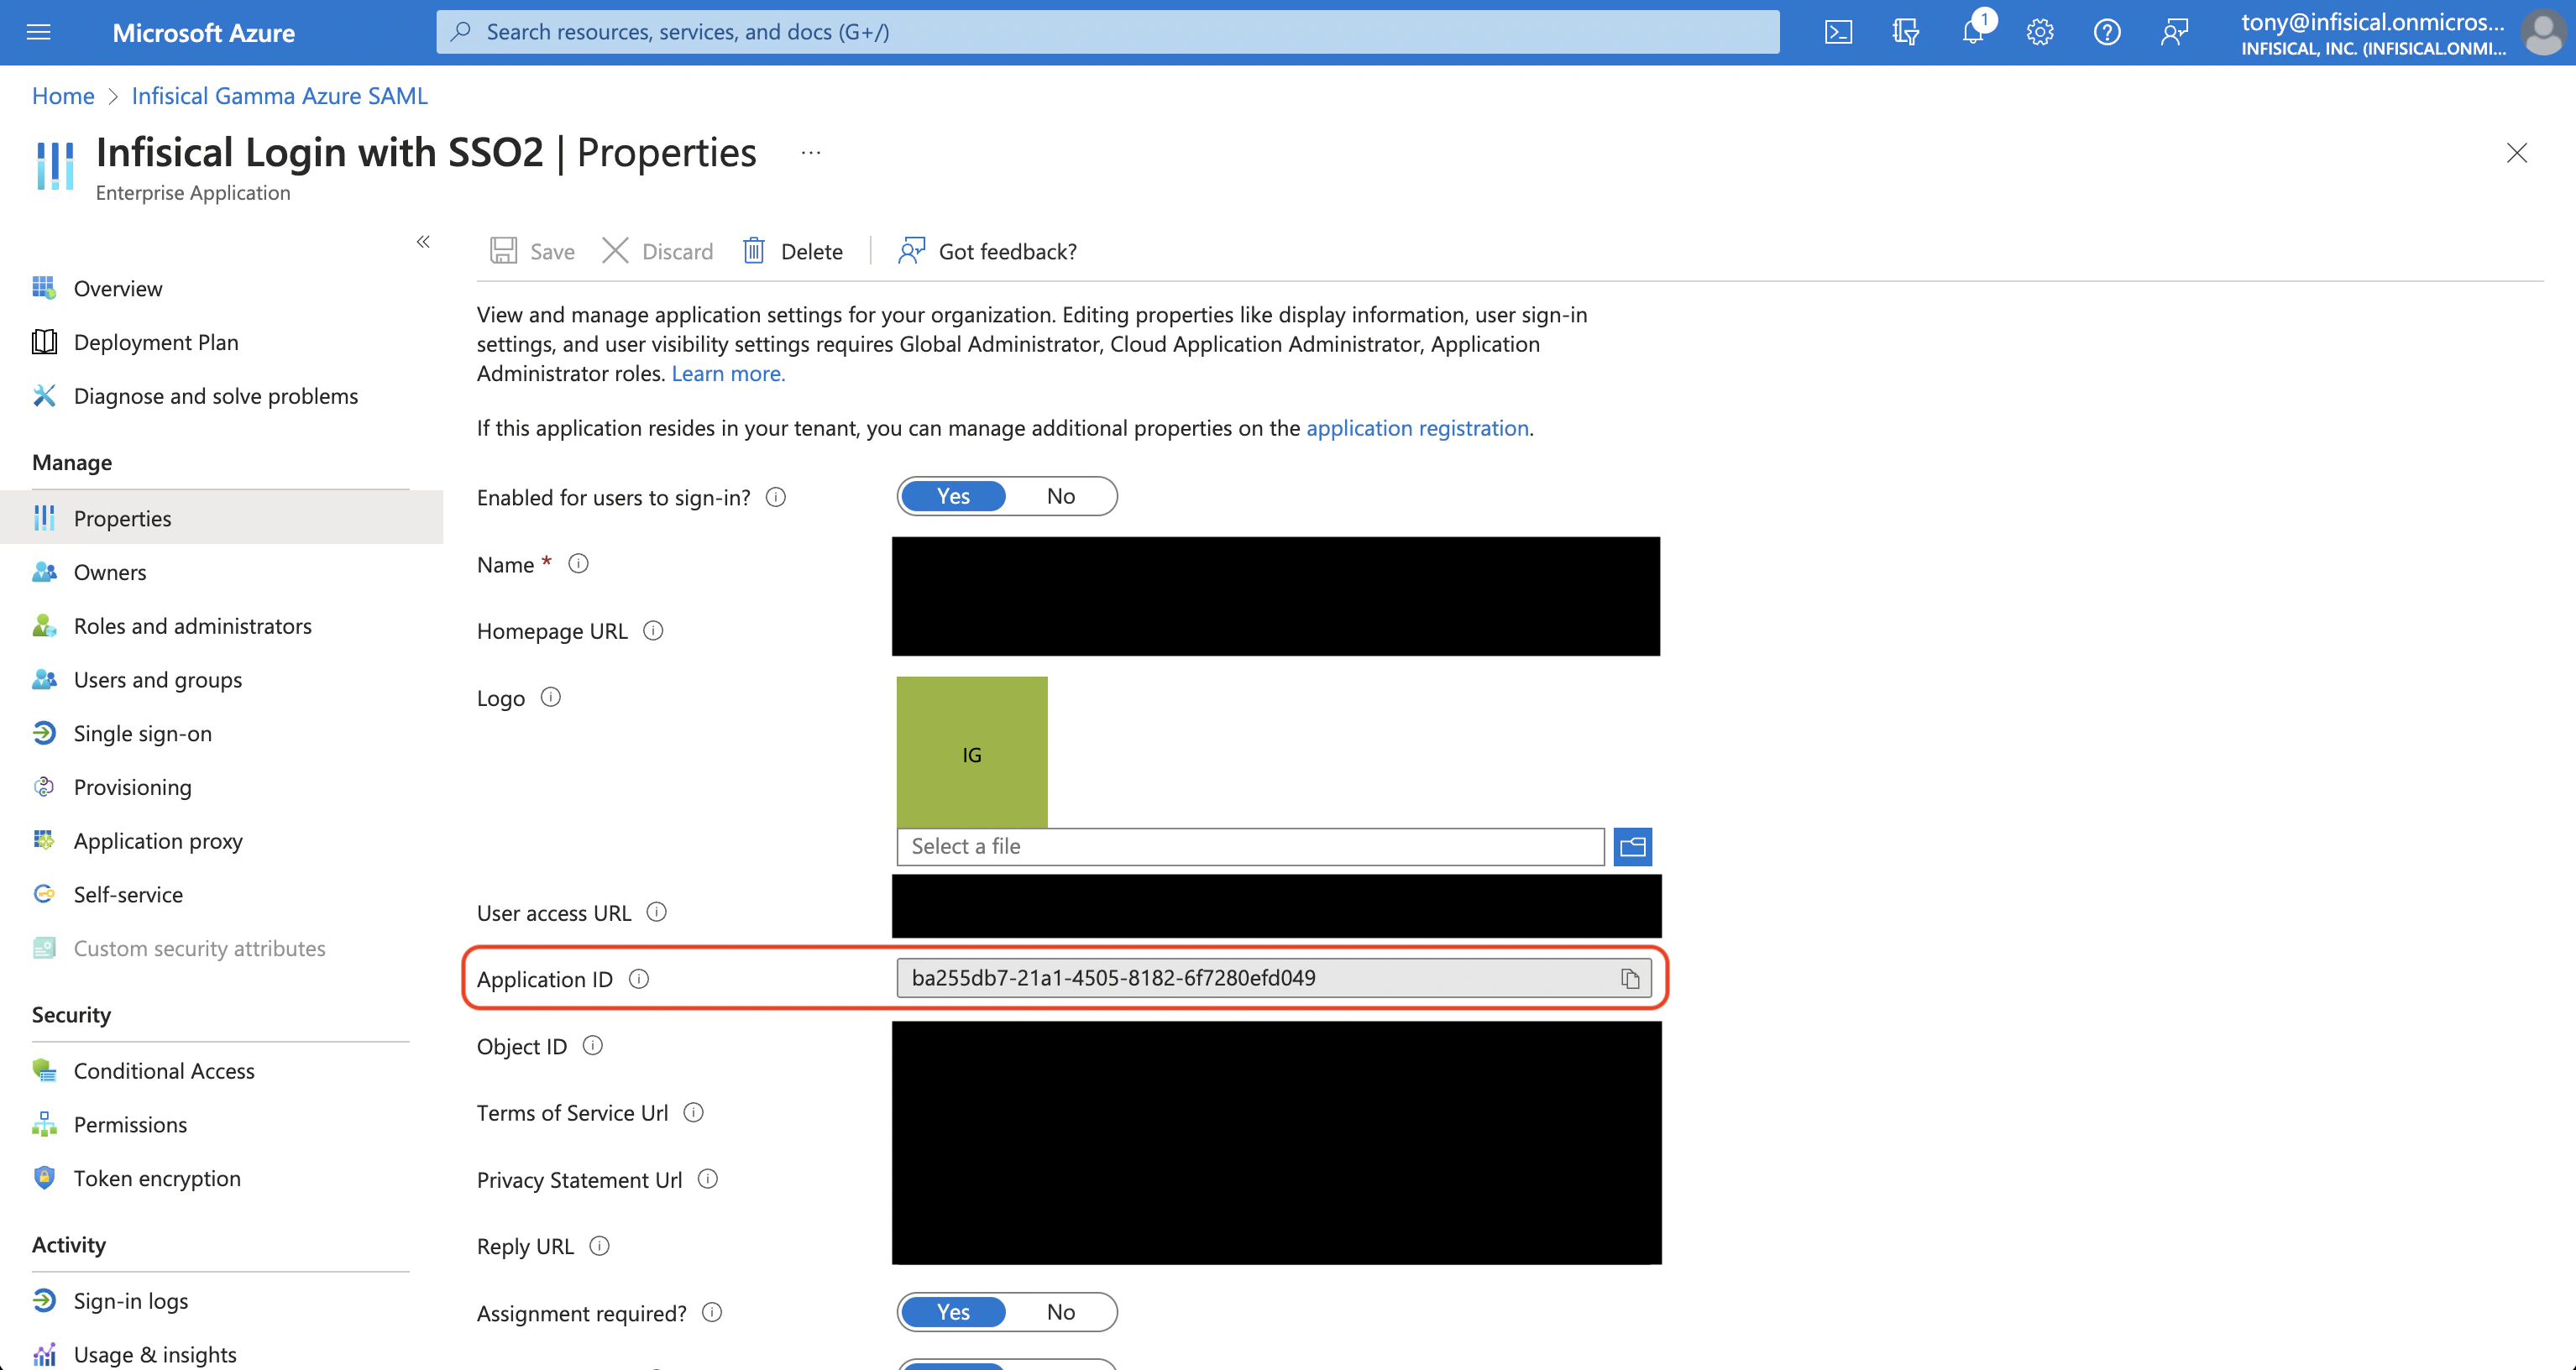Show info tooltip for Homepage URL
This screenshot has width=2576, height=1370.
pos(653,631)
